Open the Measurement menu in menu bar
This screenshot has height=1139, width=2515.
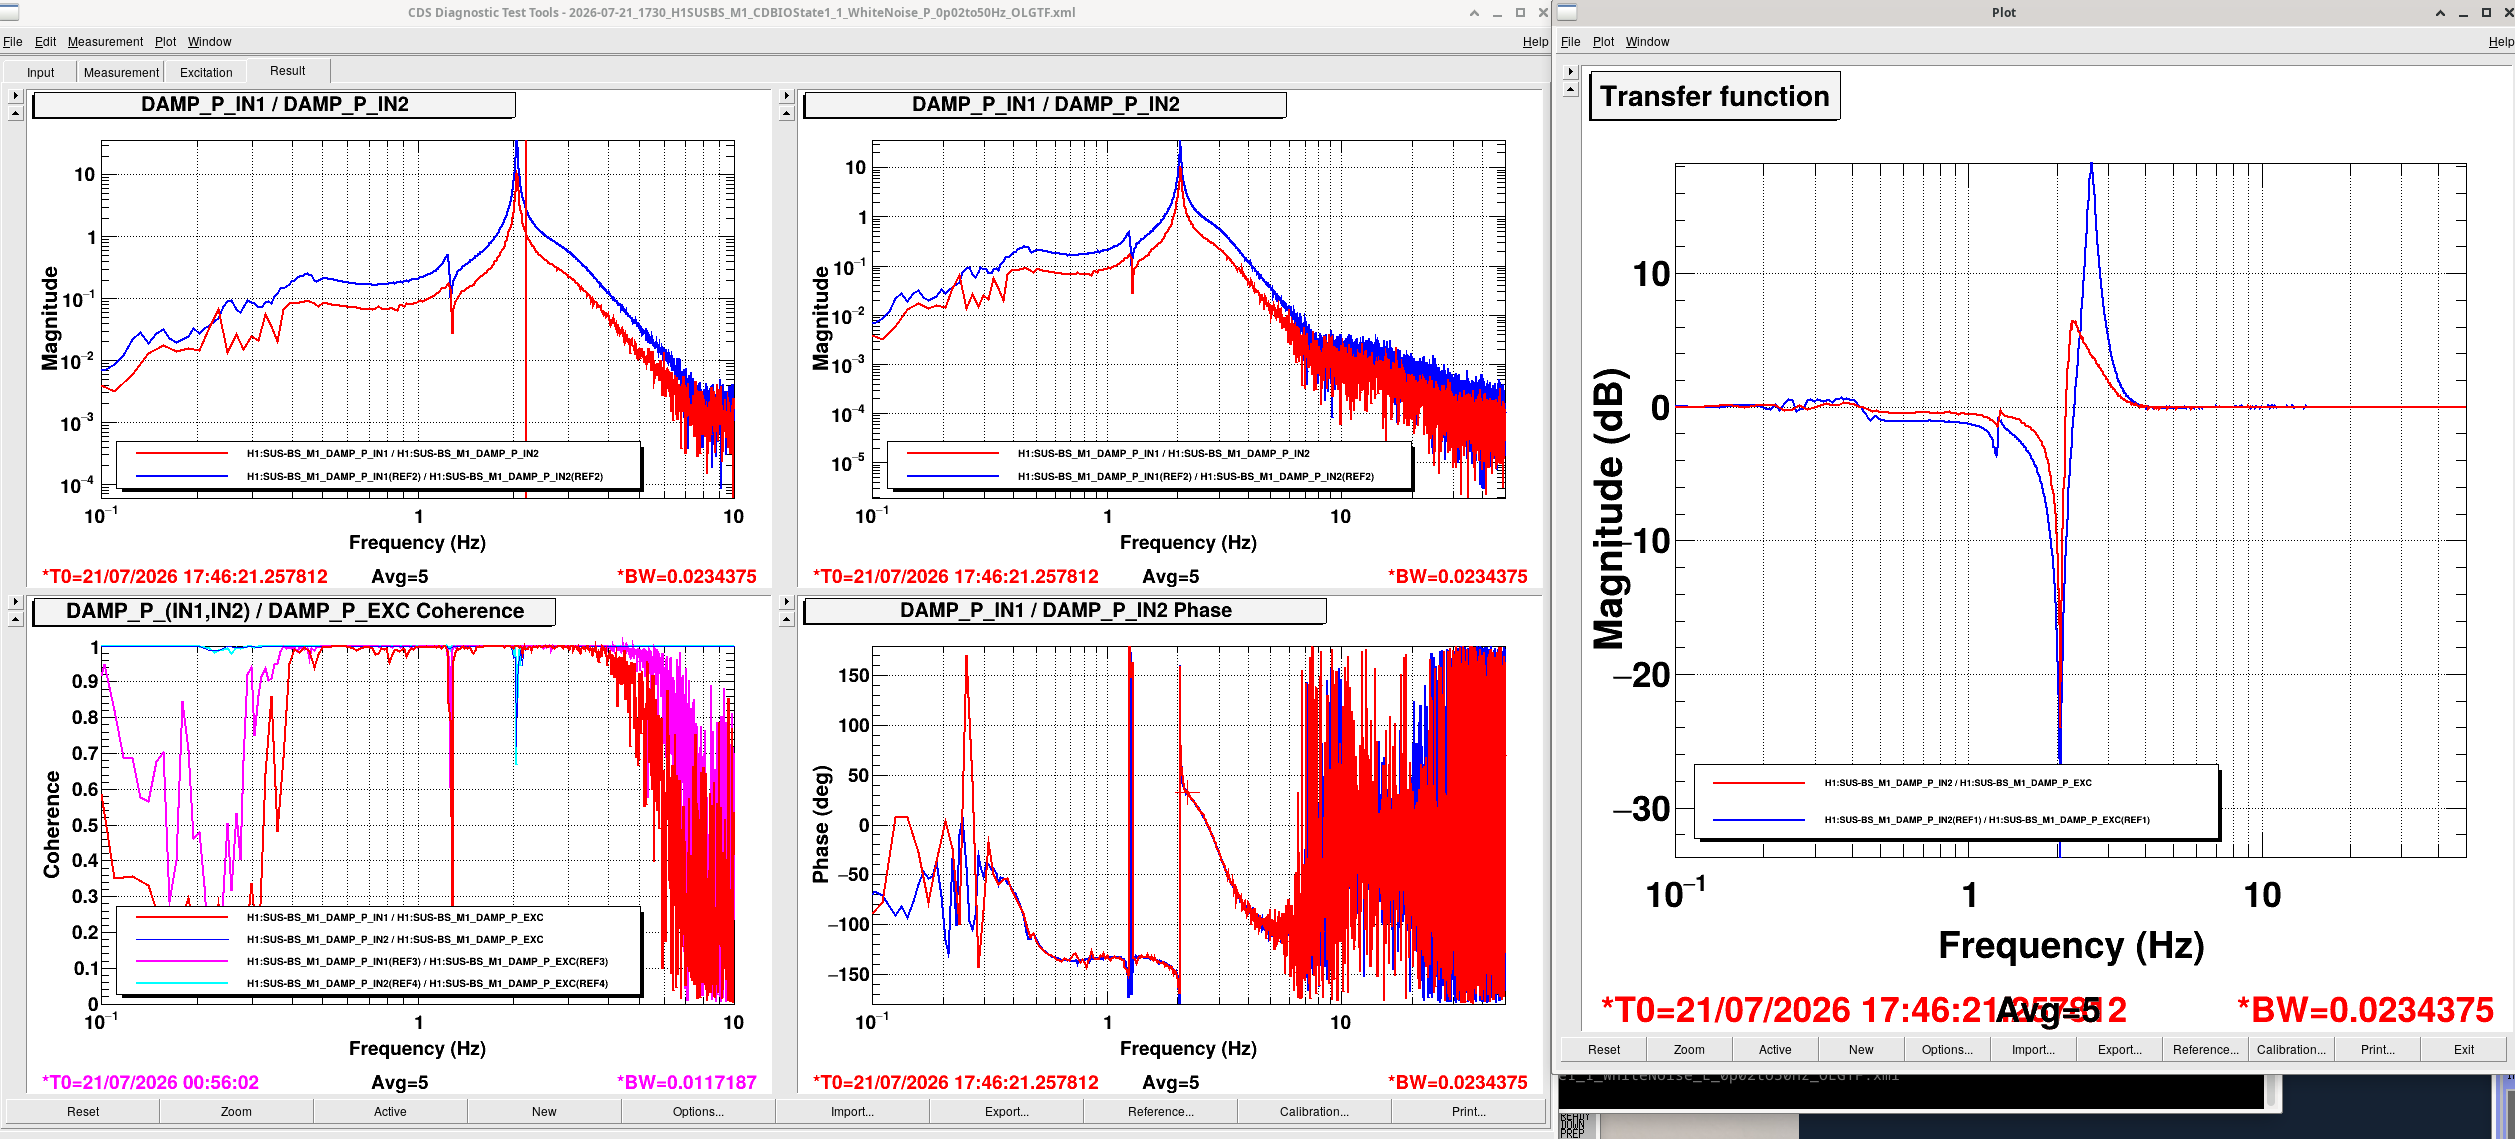(105, 42)
